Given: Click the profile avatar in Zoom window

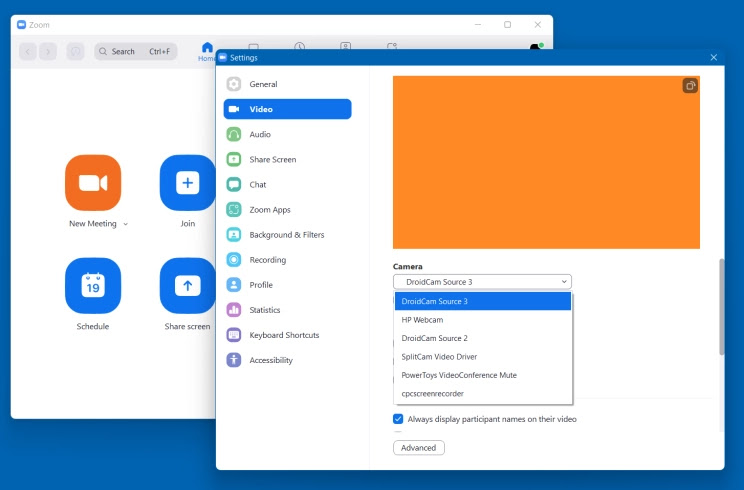Looking at the screenshot, I should (x=536, y=46).
